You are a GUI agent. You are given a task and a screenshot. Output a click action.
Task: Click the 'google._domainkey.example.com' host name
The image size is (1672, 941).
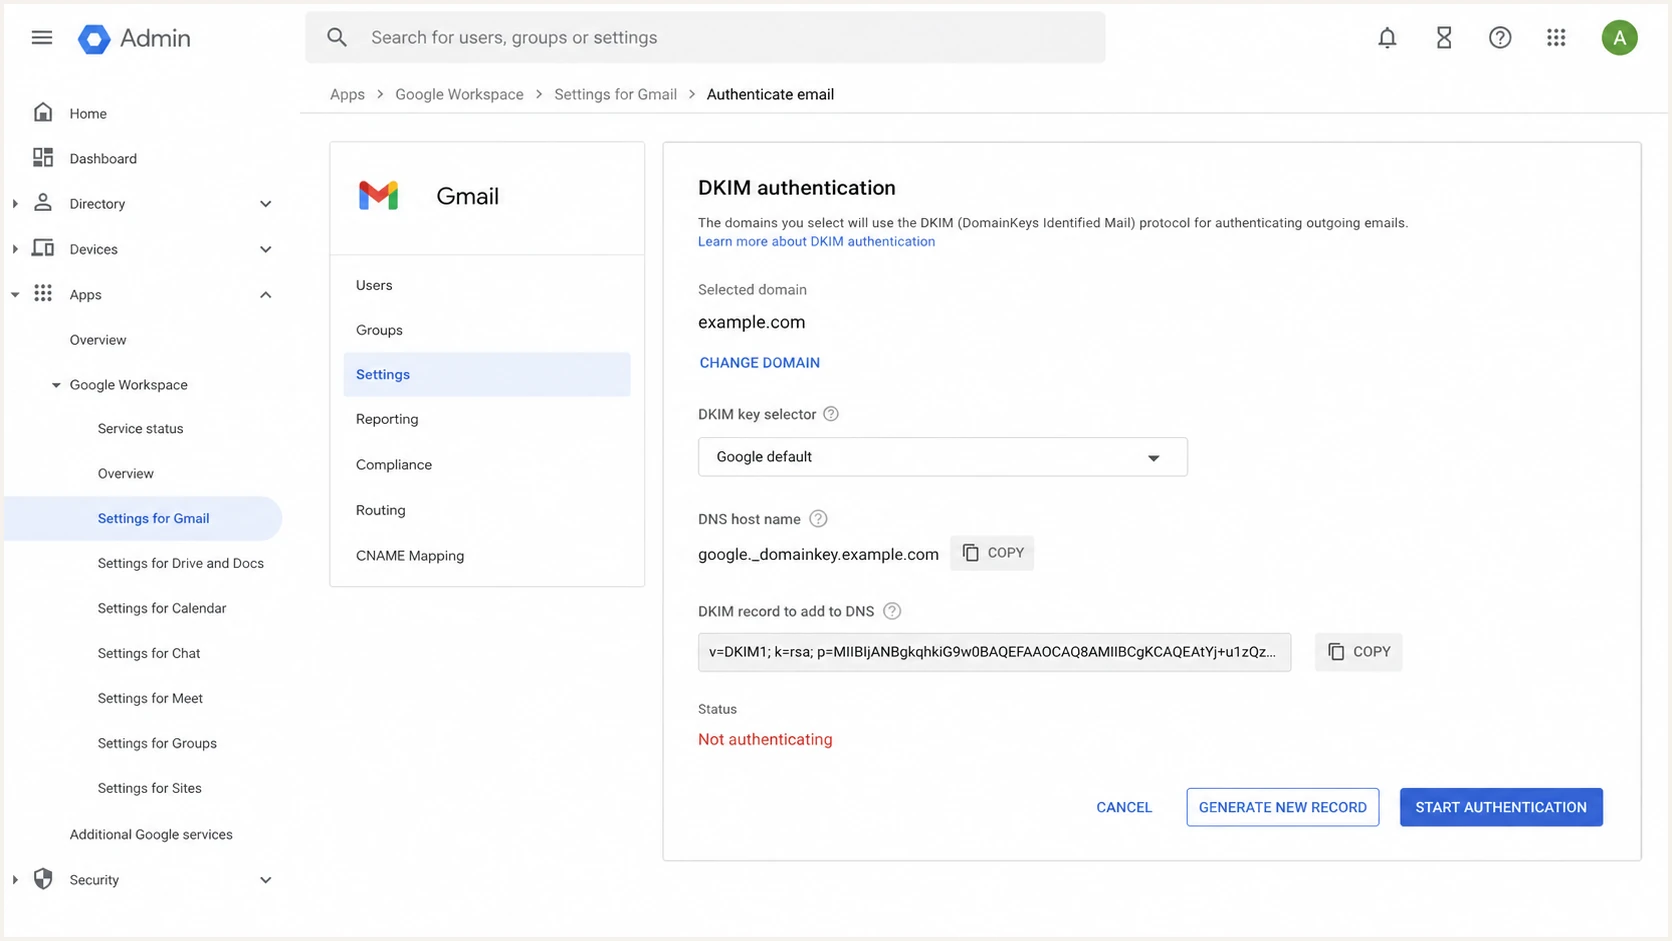818,554
